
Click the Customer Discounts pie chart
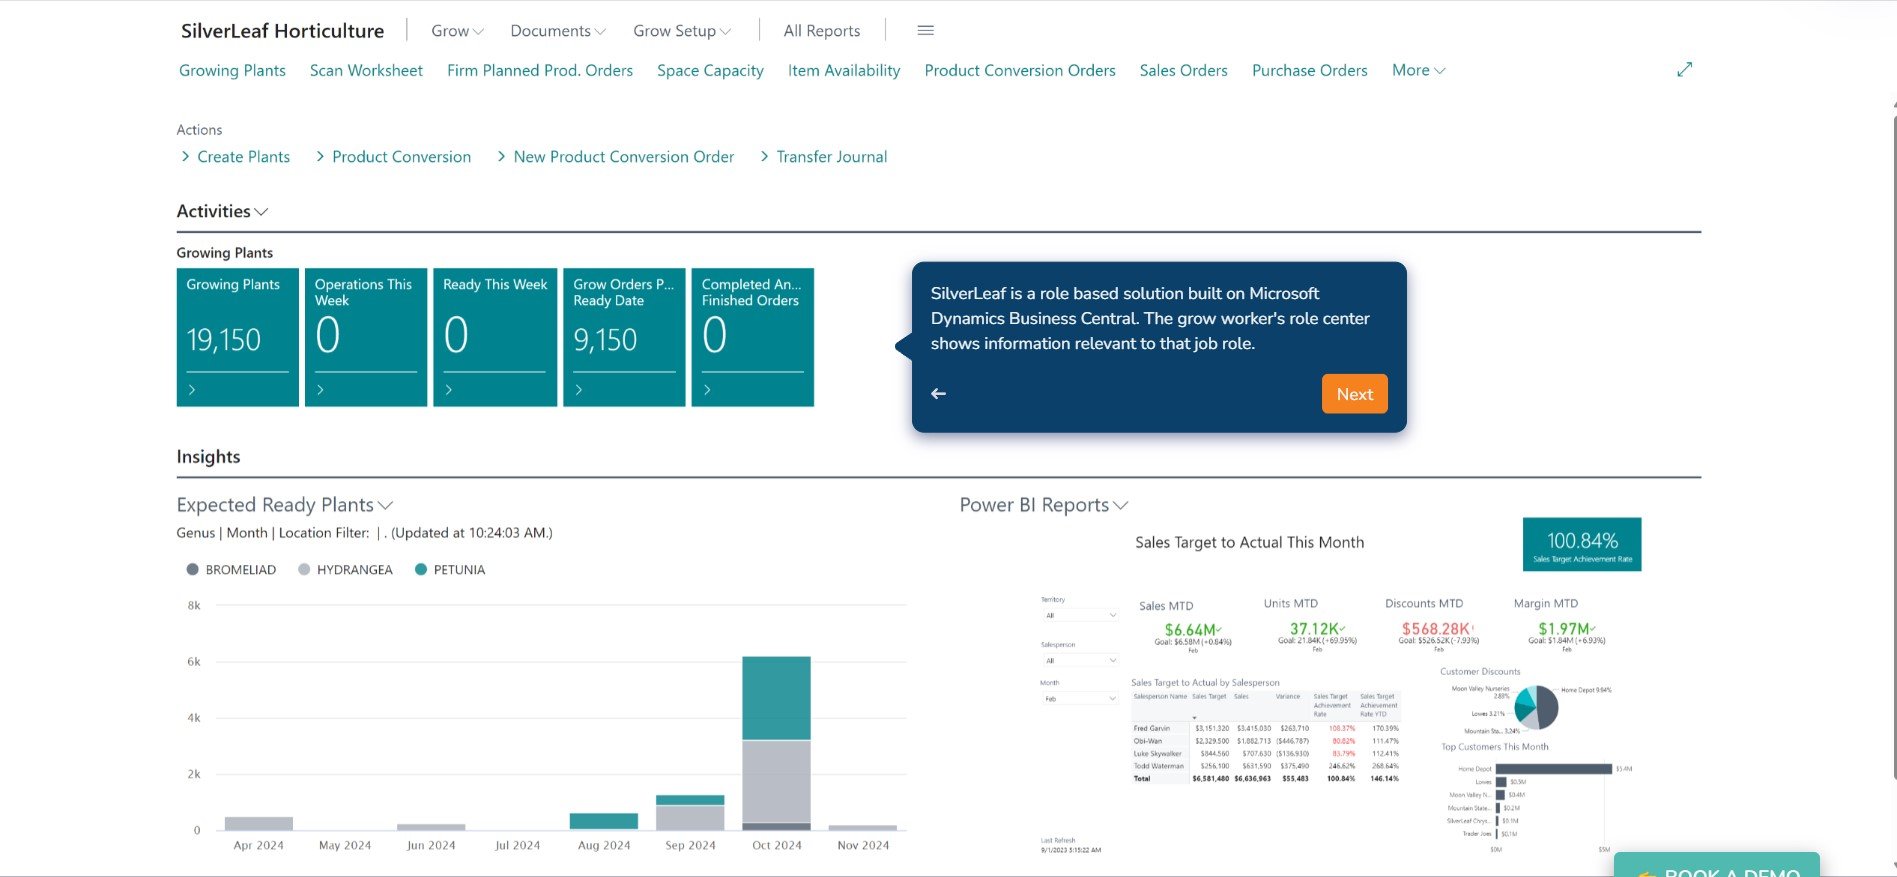1536,707
